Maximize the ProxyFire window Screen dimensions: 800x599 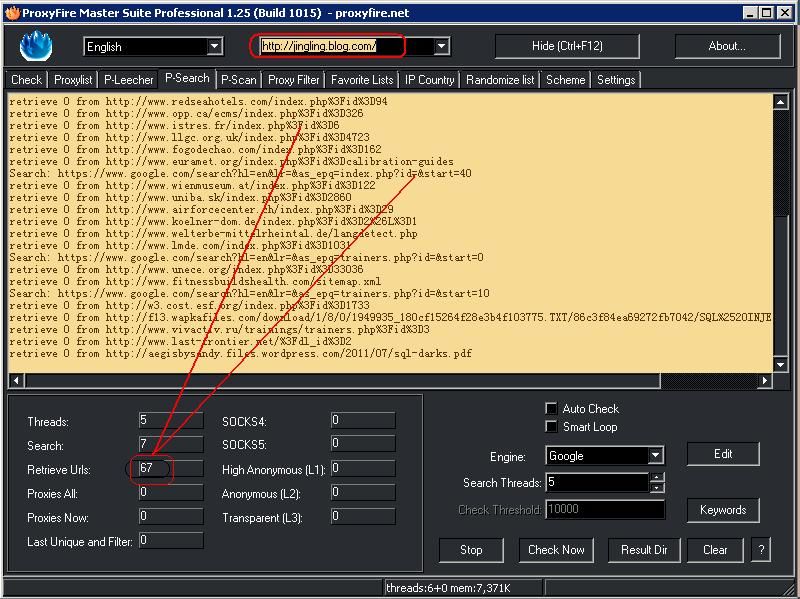(x=766, y=13)
